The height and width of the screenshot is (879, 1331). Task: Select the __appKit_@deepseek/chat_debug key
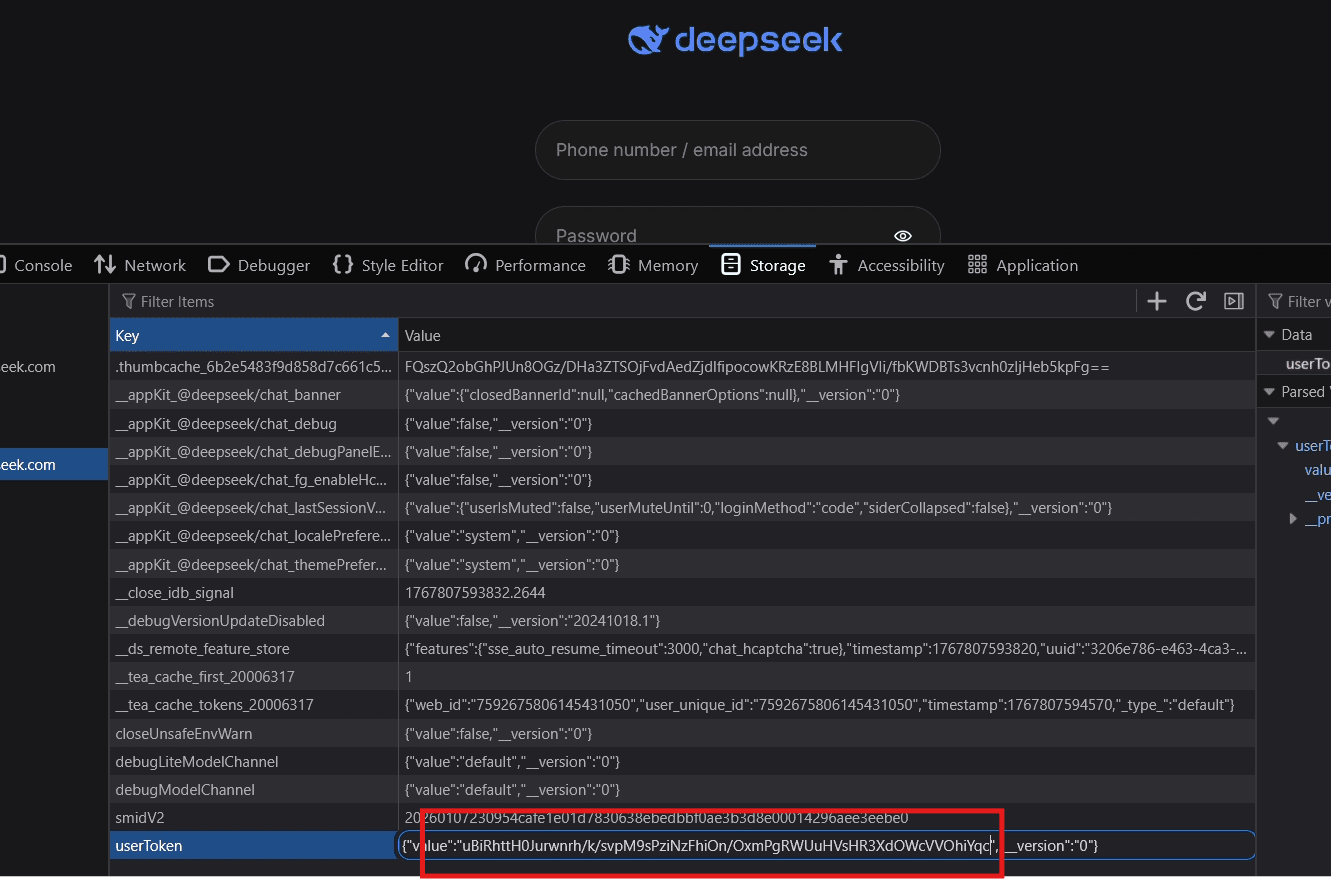tap(254, 424)
